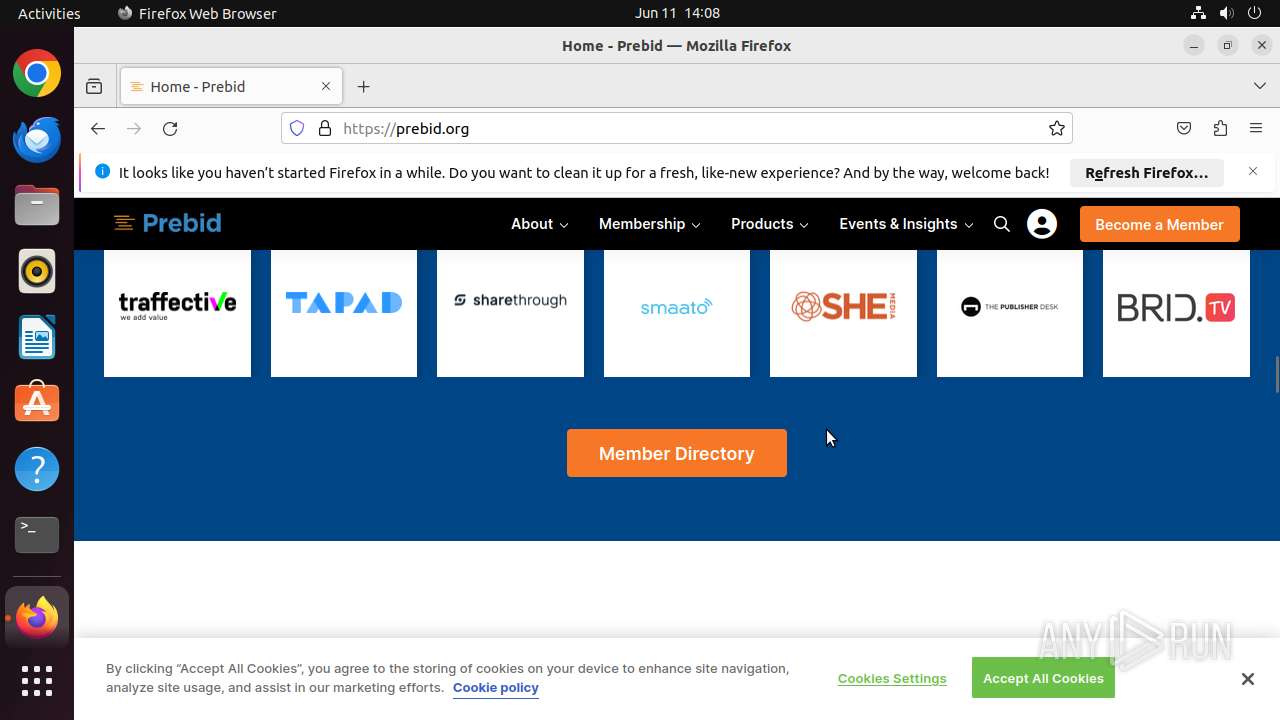Open the Extensions puzzle icon
Viewport: 1280px width, 720px height.
(x=1220, y=128)
